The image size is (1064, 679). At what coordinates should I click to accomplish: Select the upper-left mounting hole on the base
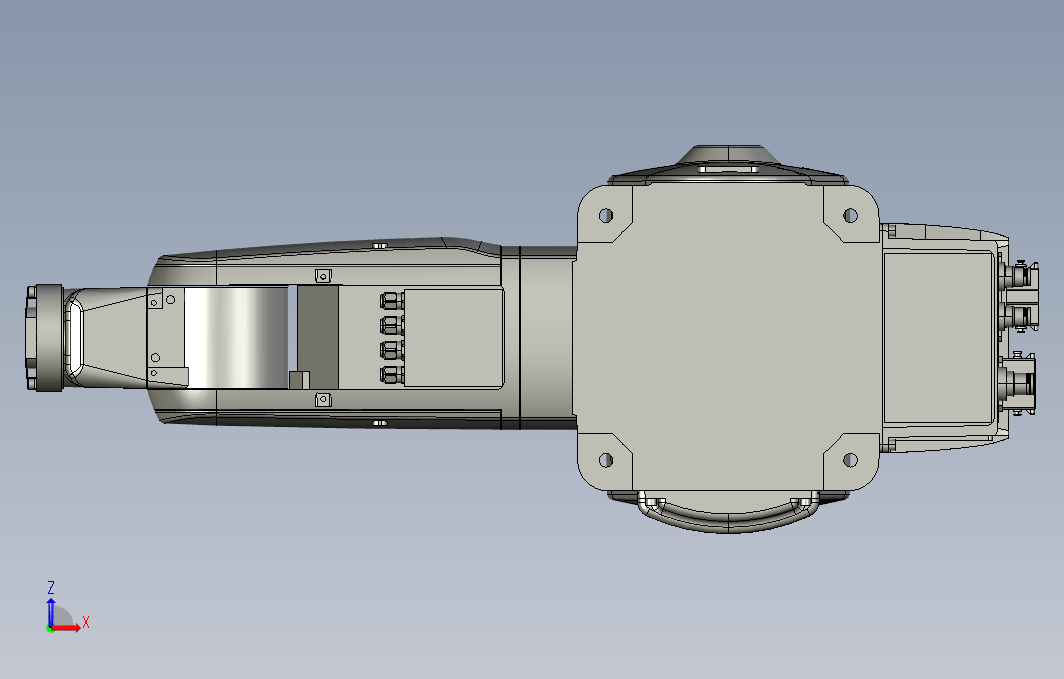coord(605,216)
